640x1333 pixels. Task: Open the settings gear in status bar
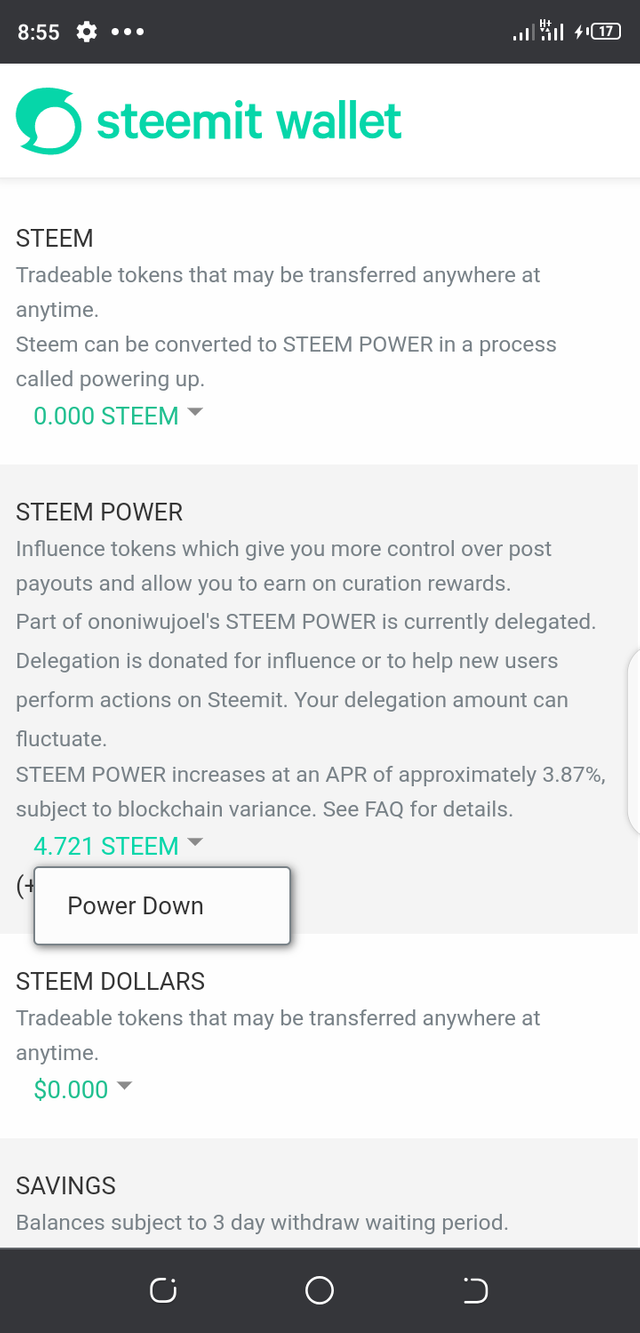[x=87, y=32]
